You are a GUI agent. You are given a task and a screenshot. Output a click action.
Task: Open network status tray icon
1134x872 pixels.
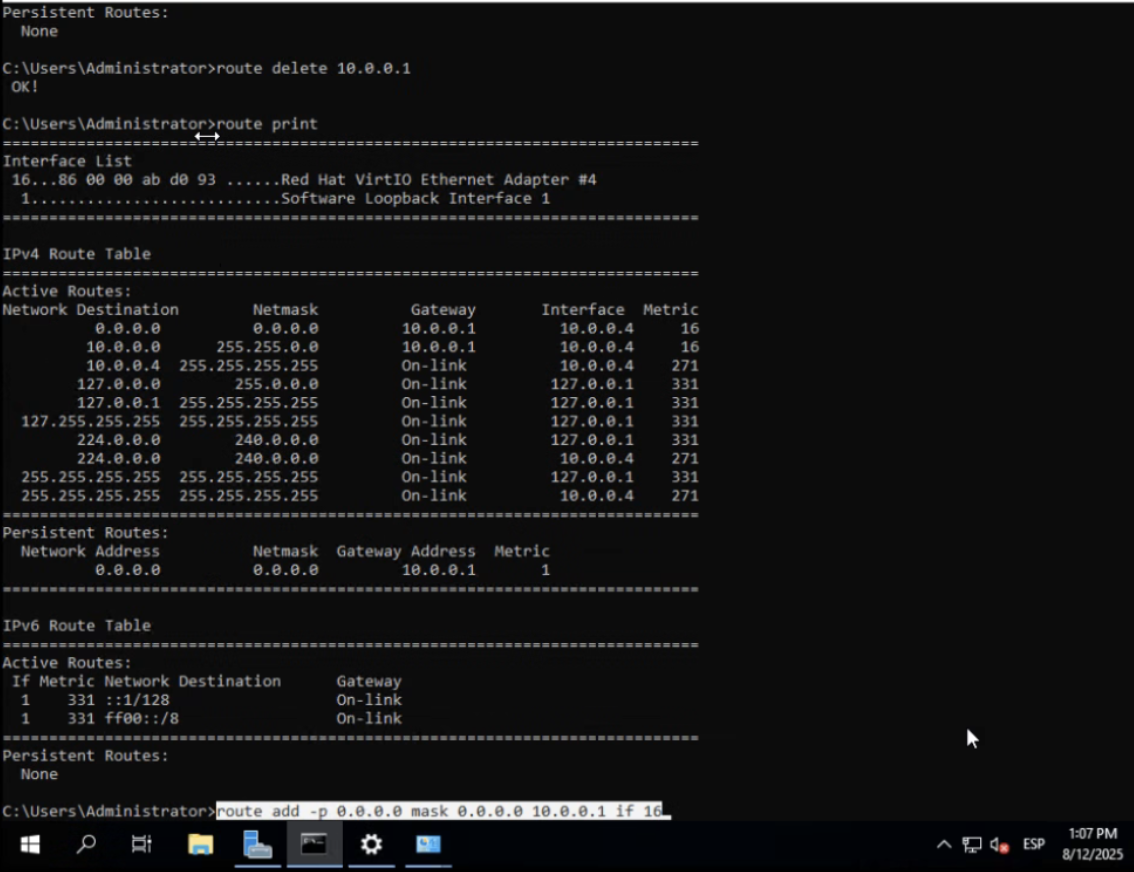[x=971, y=845]
